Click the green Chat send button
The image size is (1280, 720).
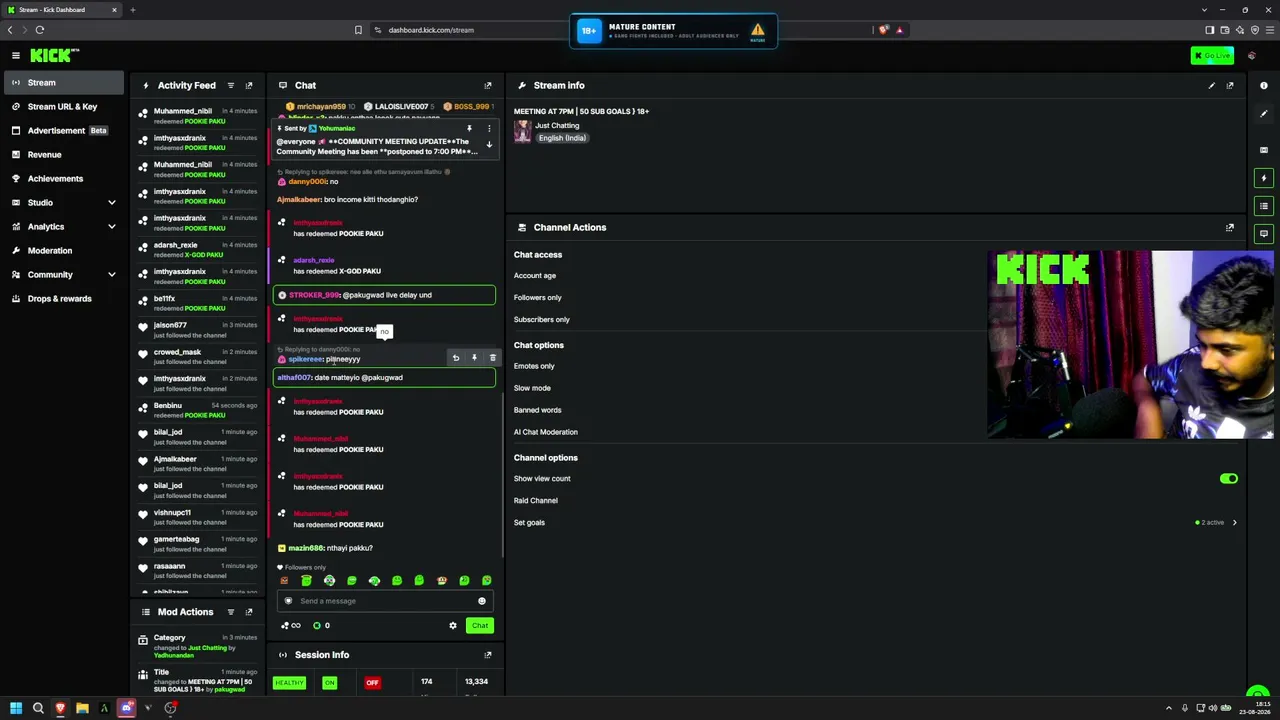(x=480, y=626)
